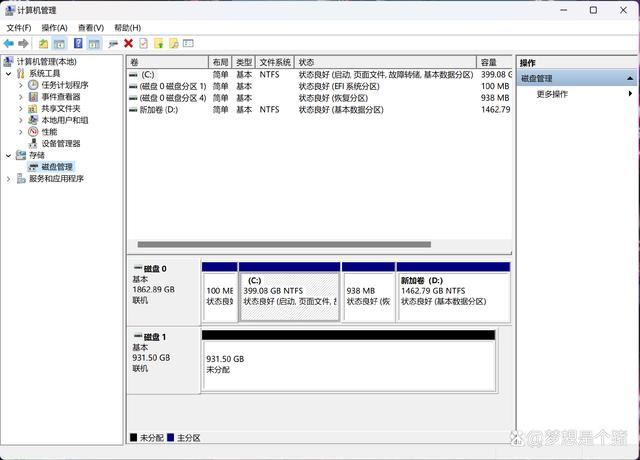Expand the 任务计划程序 node
640x460 pixels.
pos(21,85)
